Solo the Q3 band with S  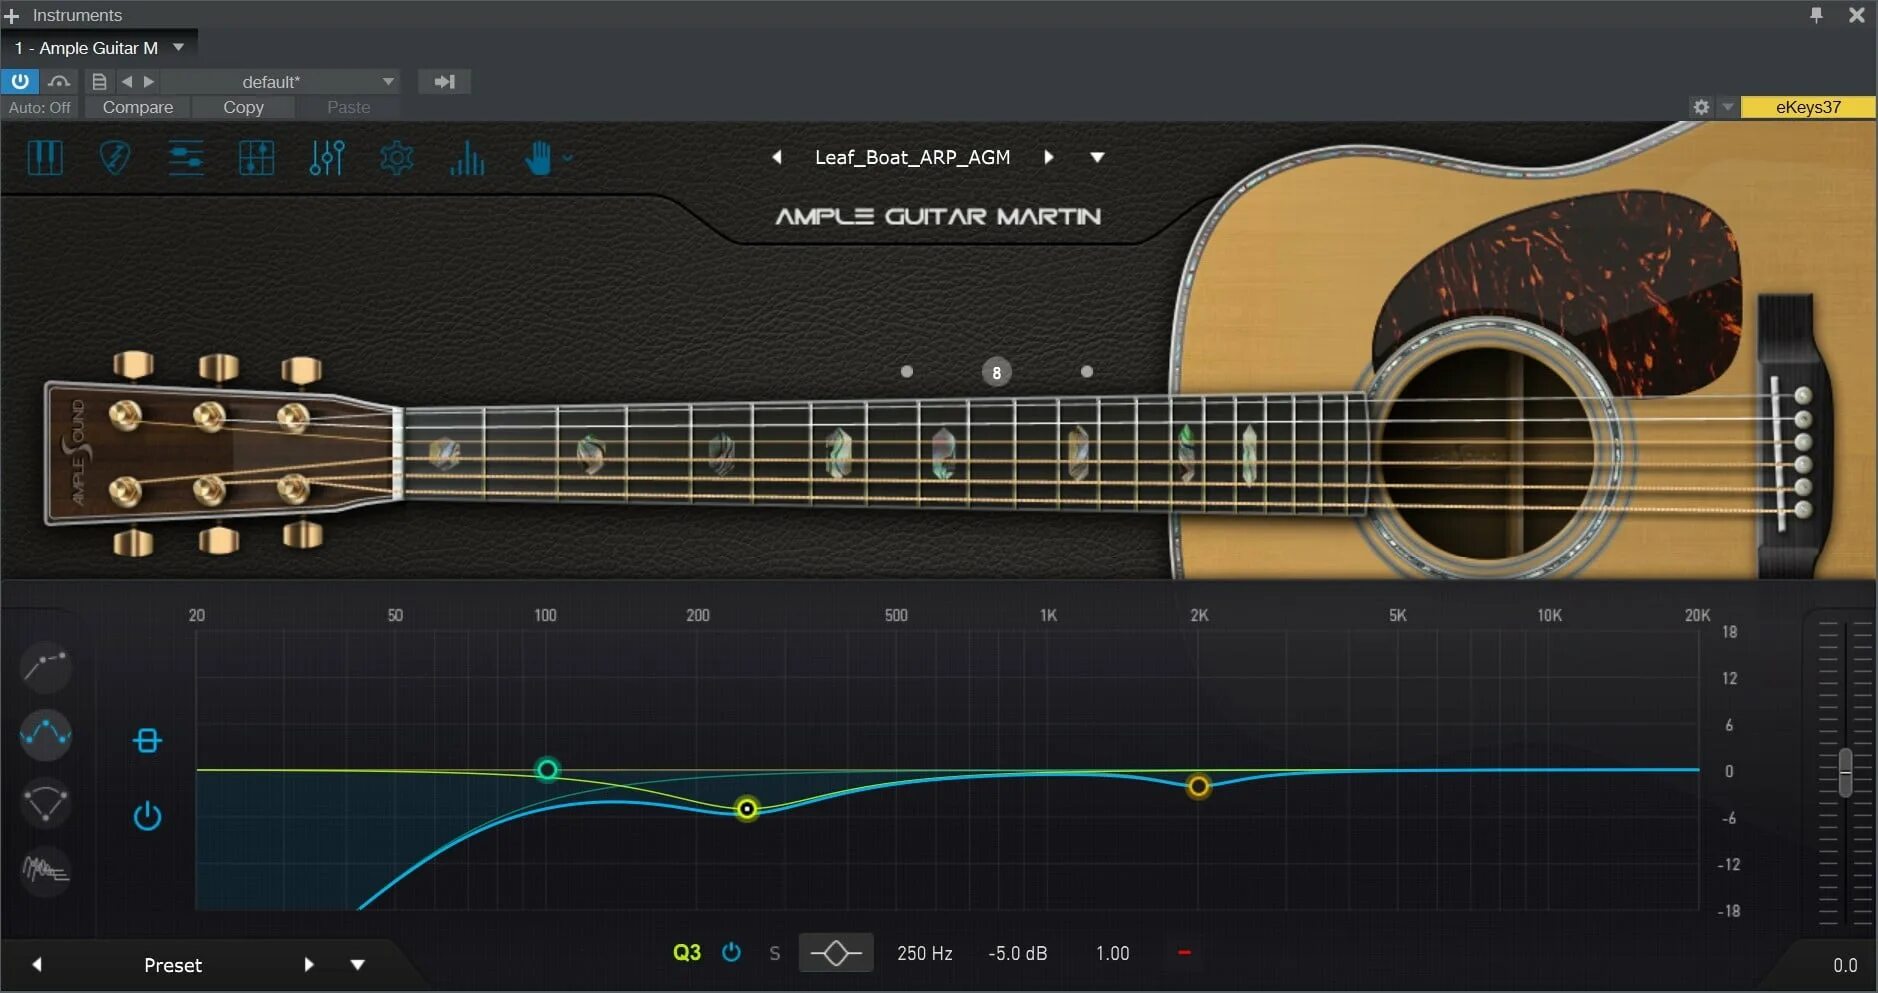click(x=775, y=953)
